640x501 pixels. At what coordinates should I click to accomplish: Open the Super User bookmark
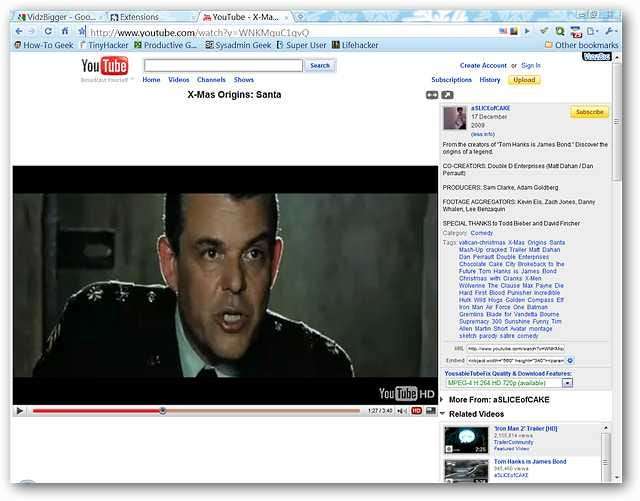(302, 45)
